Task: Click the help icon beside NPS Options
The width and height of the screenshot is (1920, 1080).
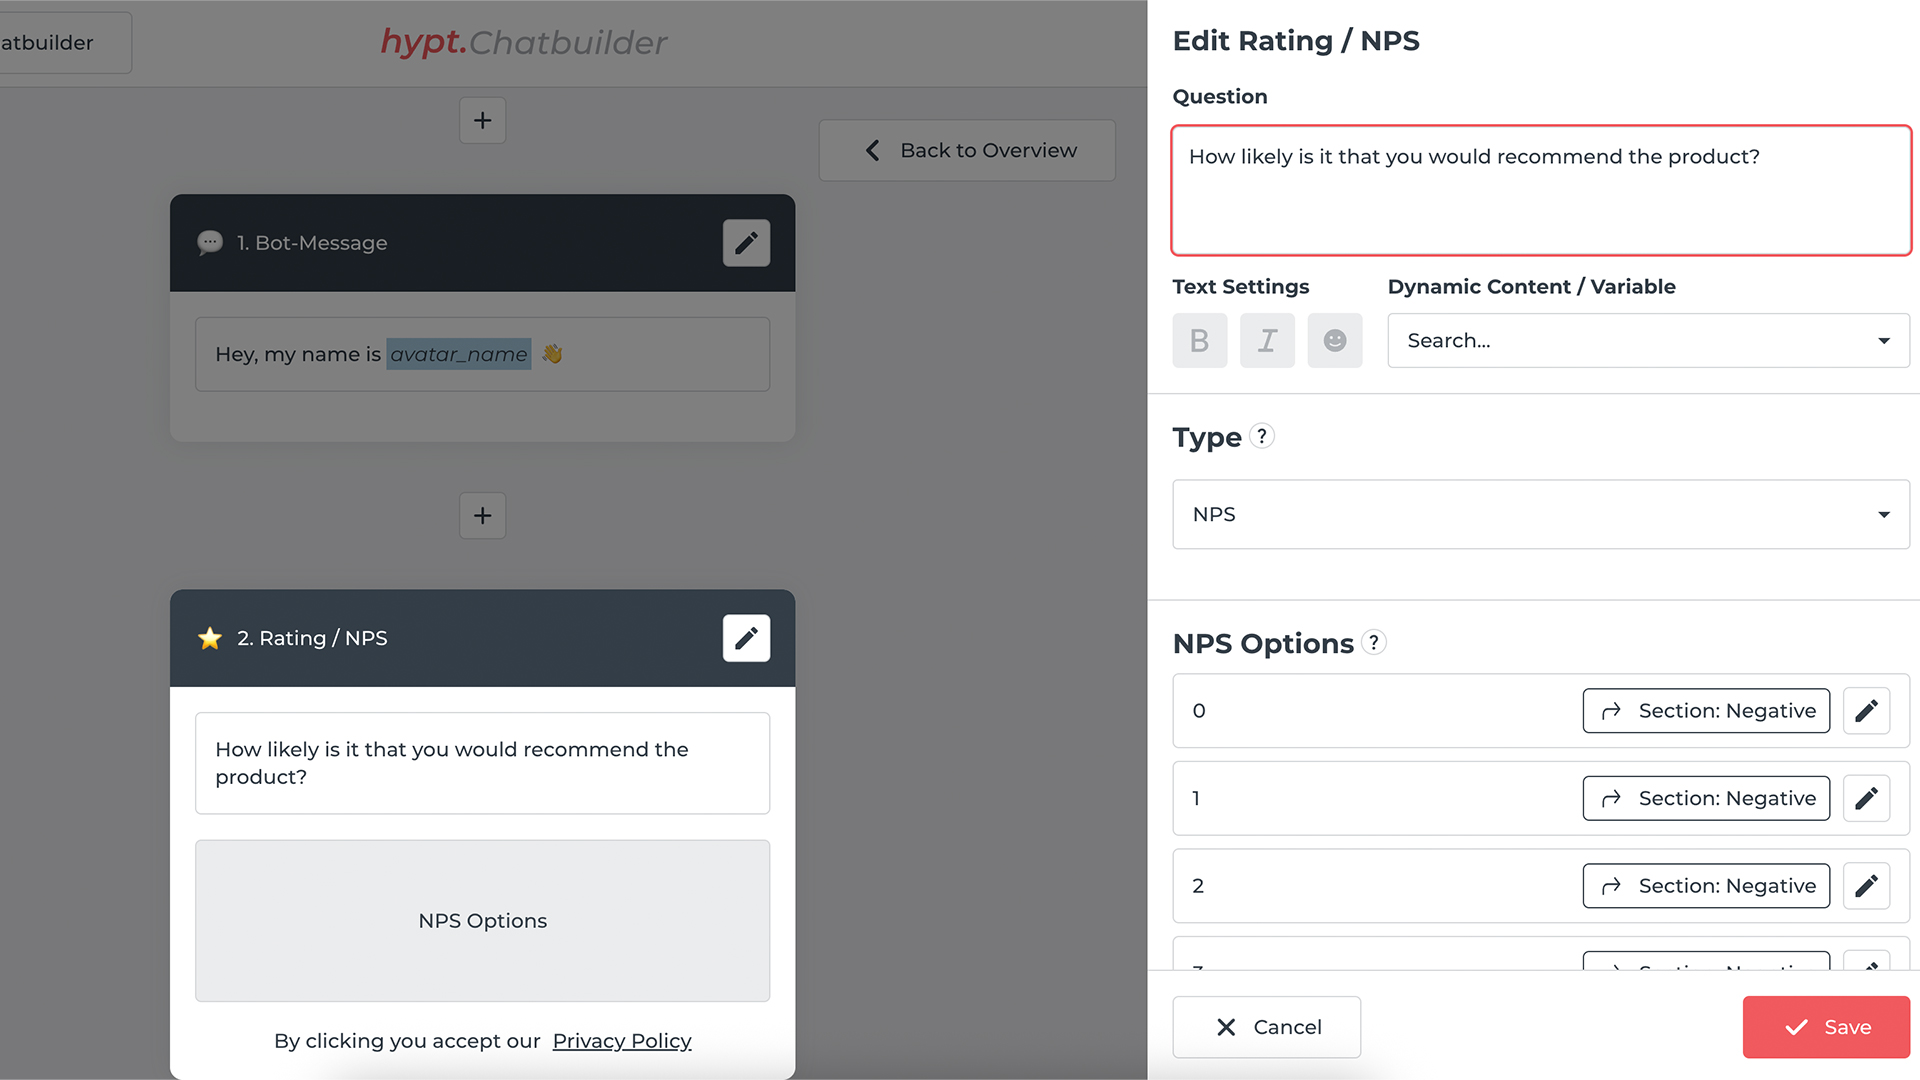Action: (1374, 642)
